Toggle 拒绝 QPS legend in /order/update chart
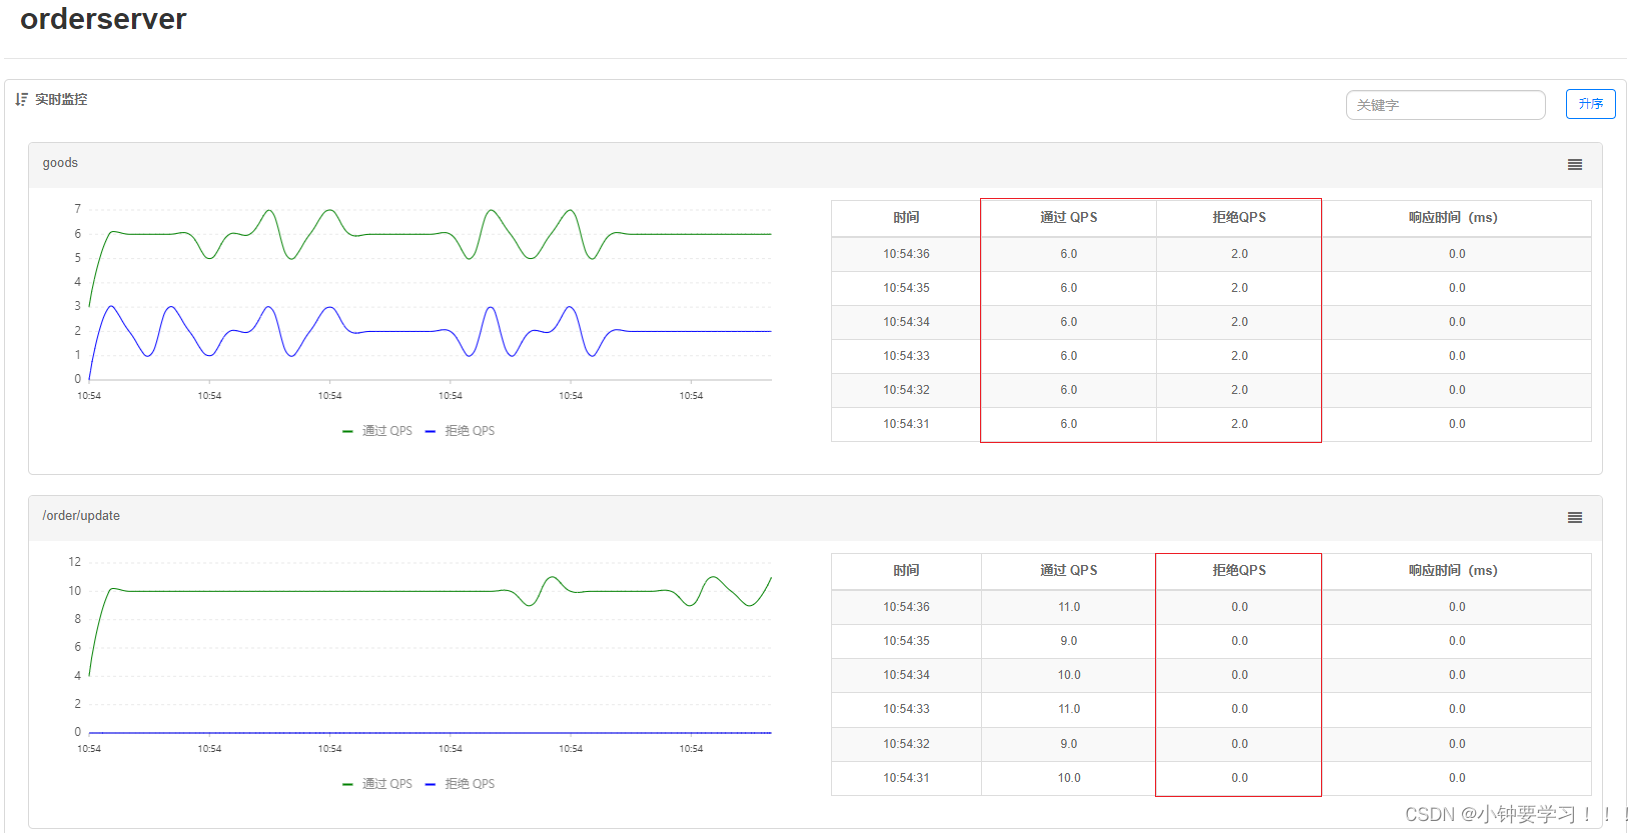Screen dimensions: 1644x833 460,784
